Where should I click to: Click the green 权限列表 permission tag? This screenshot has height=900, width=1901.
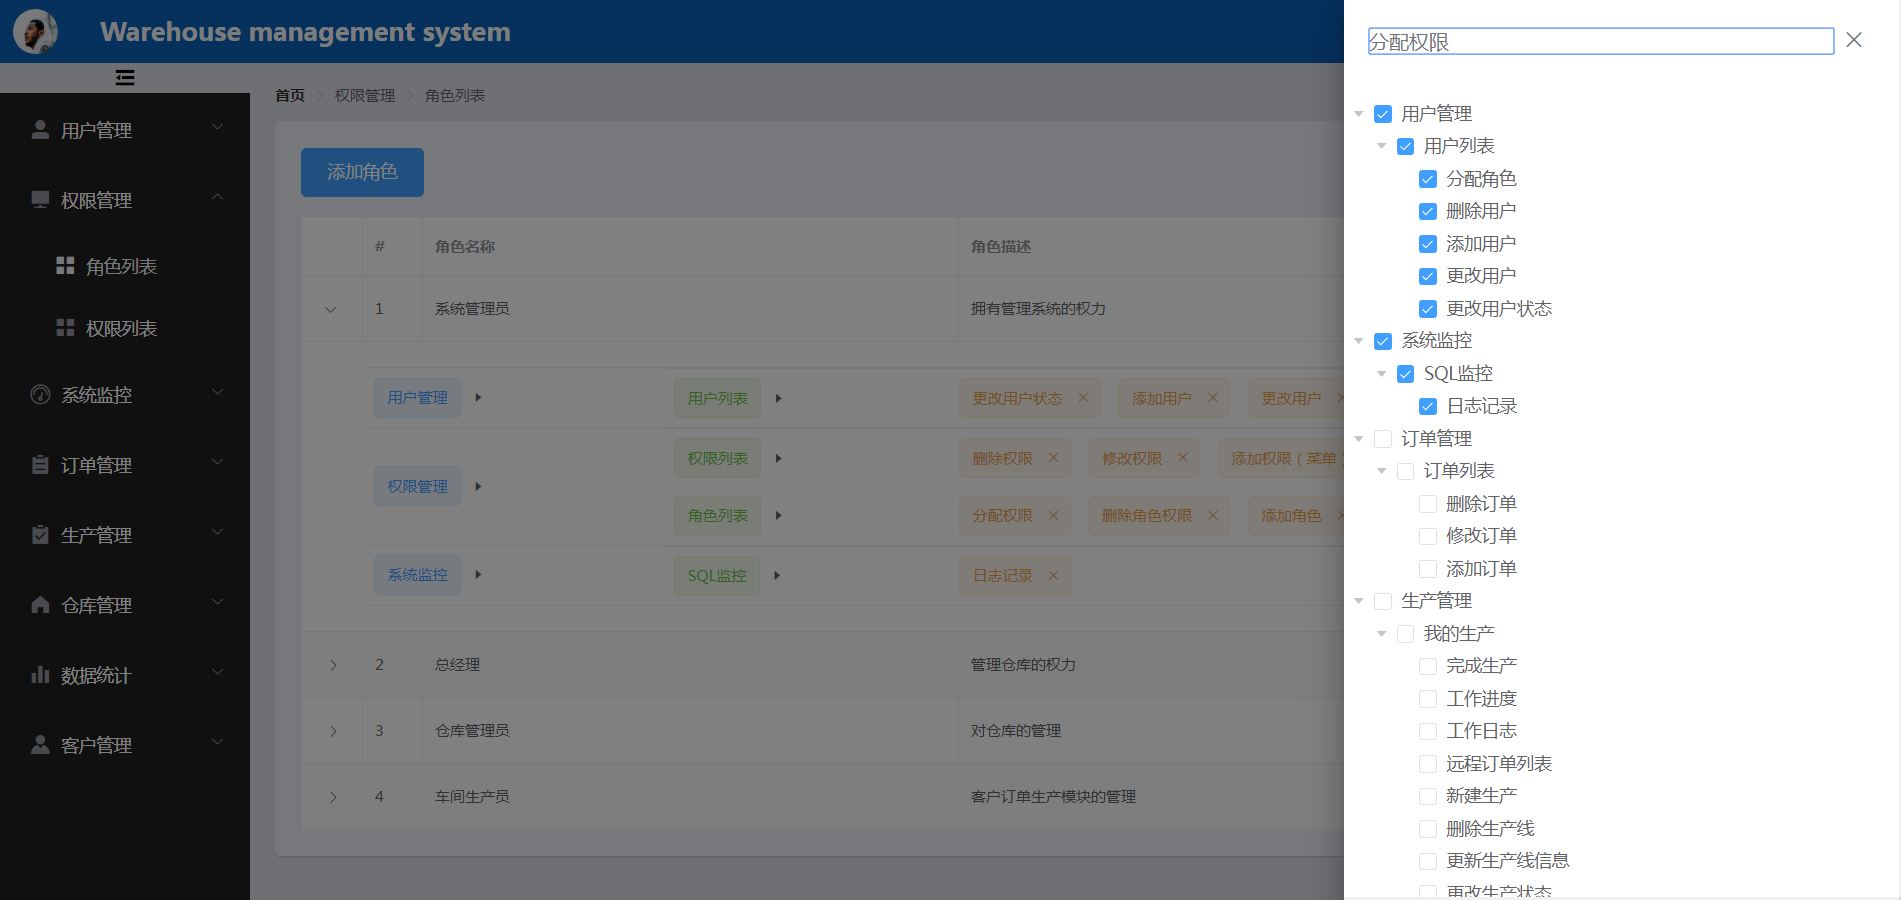717,458
